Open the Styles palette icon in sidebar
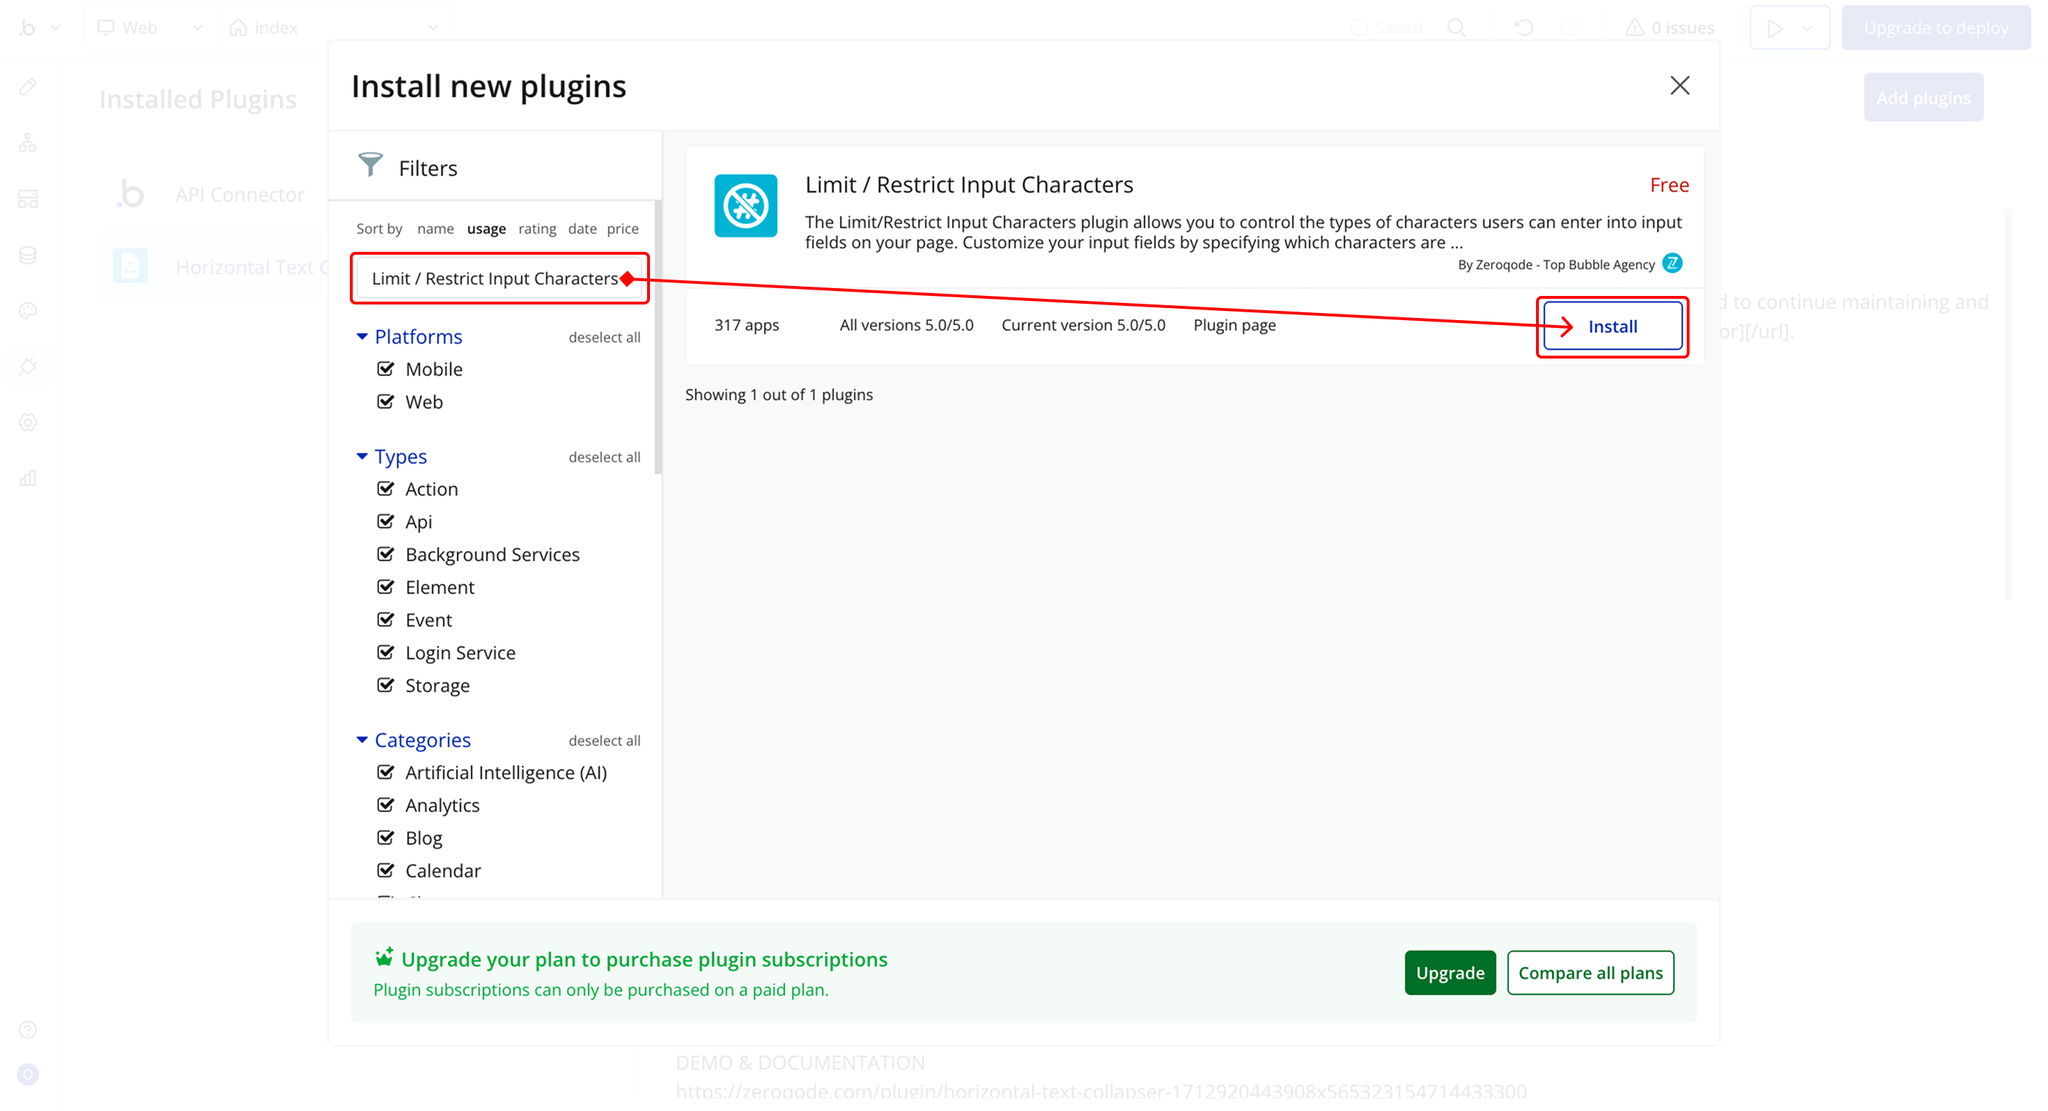The height and width of the screenshot is (1111, 2048). [28, 311]
